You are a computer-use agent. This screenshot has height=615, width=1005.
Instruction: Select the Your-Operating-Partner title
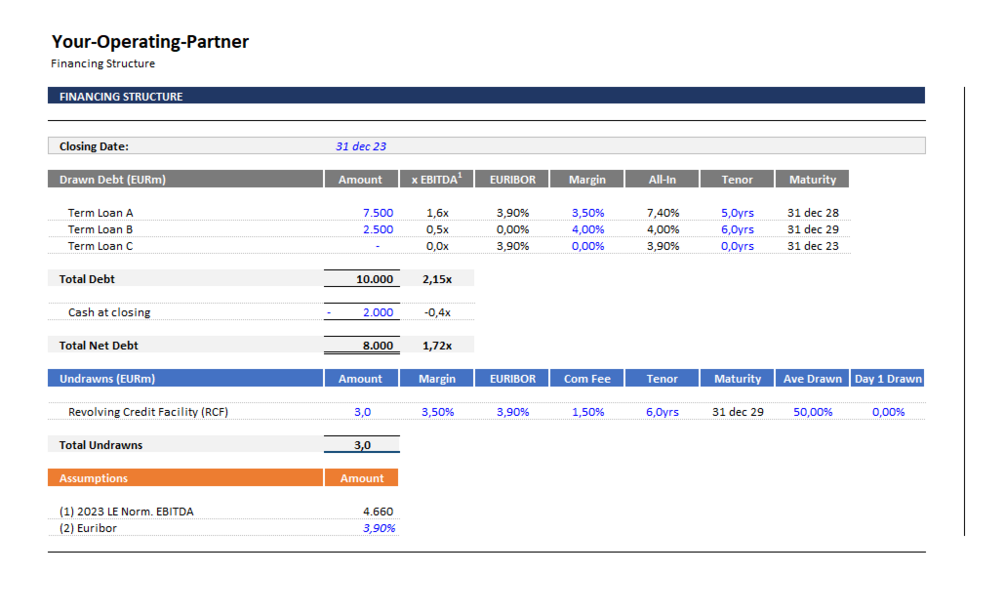pos(150,42)
